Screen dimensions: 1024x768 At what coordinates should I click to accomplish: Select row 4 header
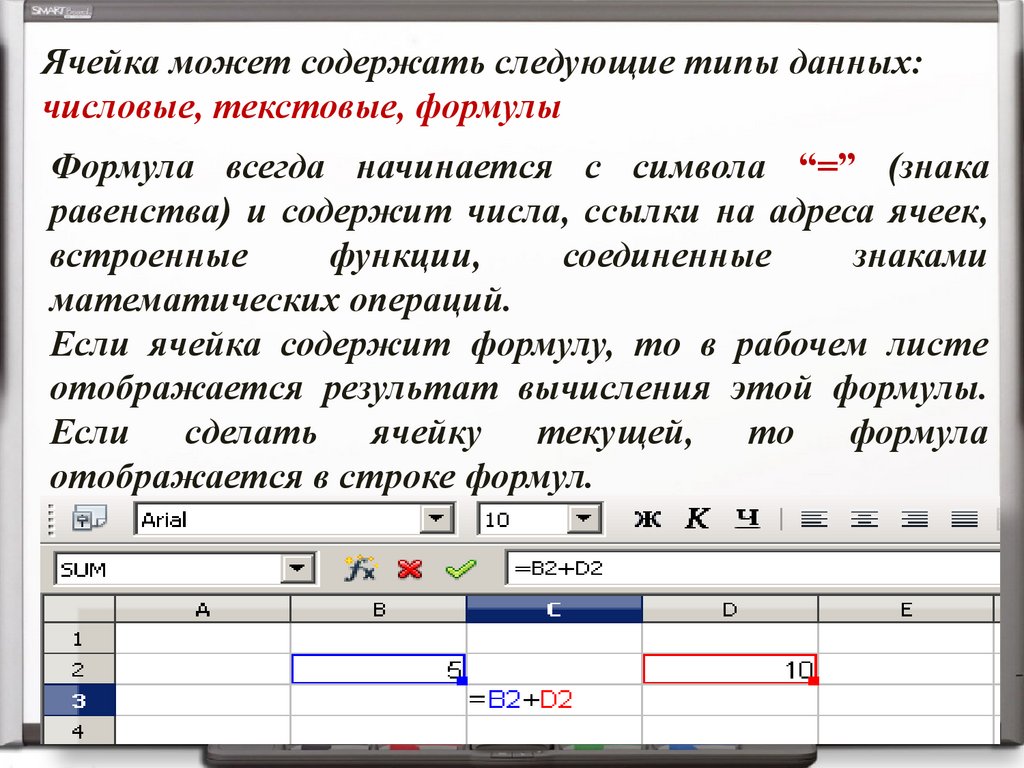pyautogui.click(x=78, y=730)
